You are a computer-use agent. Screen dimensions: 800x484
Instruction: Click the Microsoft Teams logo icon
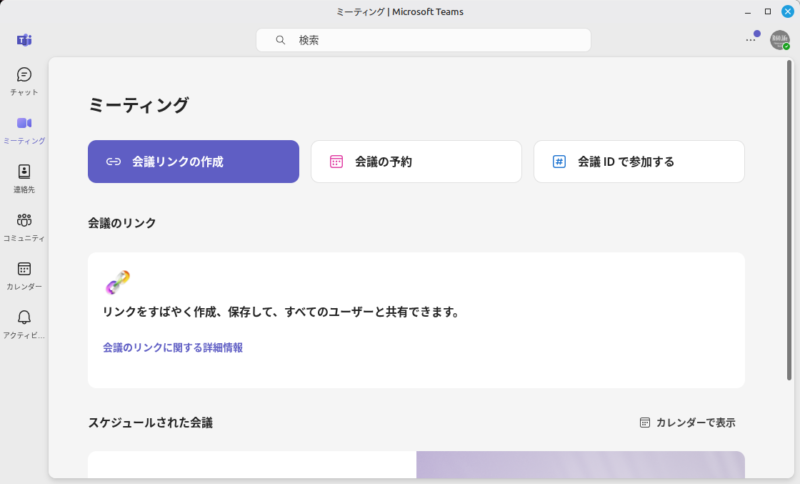(24, 40)
